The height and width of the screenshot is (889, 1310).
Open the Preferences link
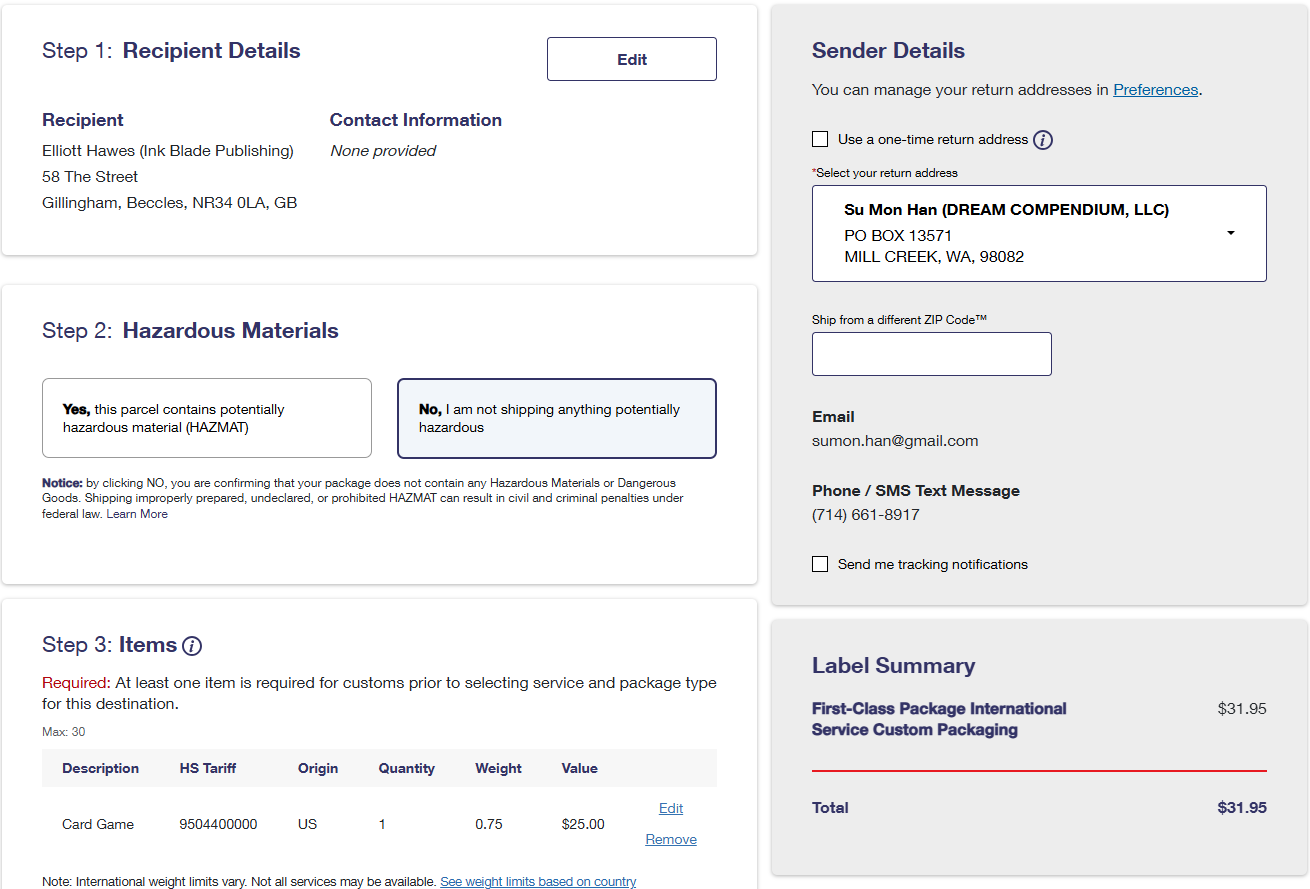1155,90
